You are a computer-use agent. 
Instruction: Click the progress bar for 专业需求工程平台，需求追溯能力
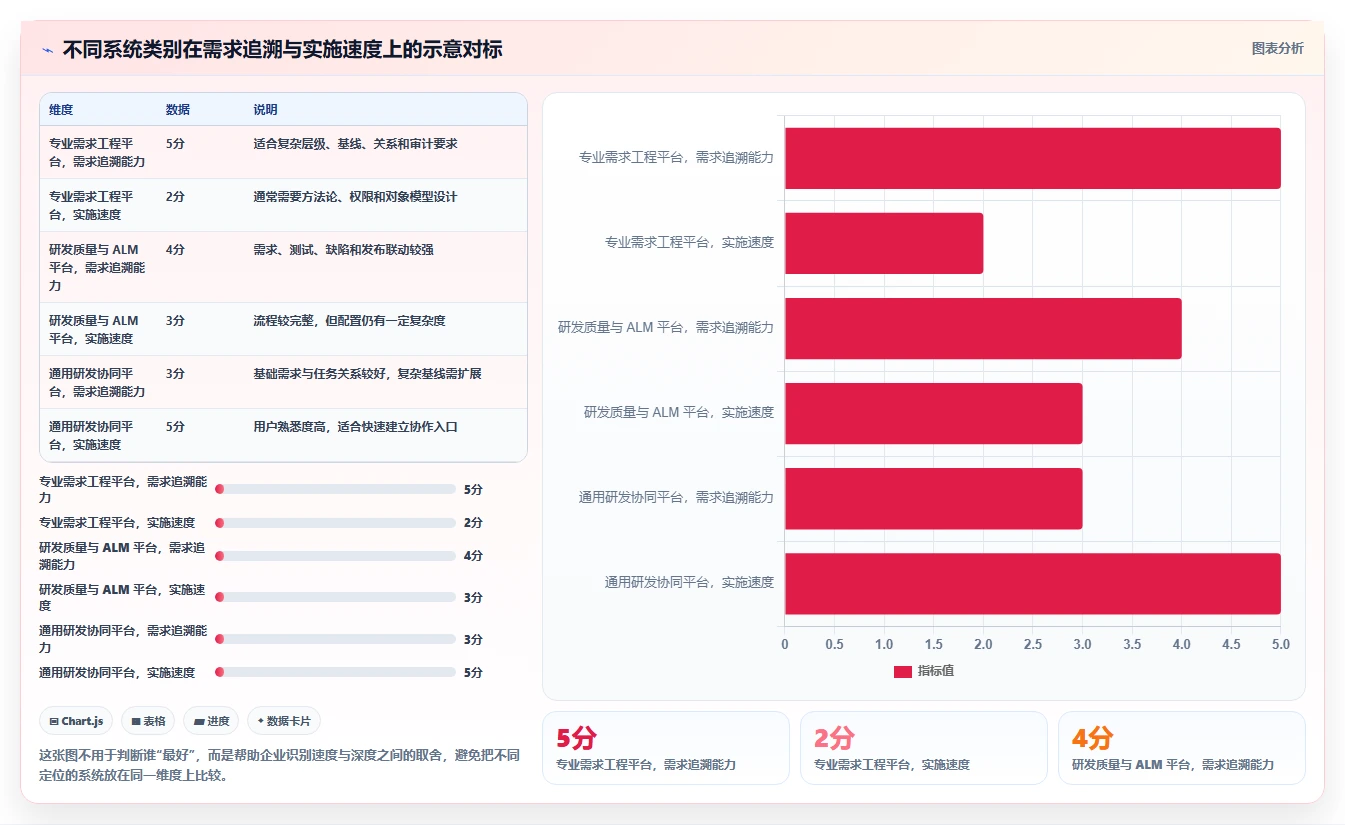335,489
